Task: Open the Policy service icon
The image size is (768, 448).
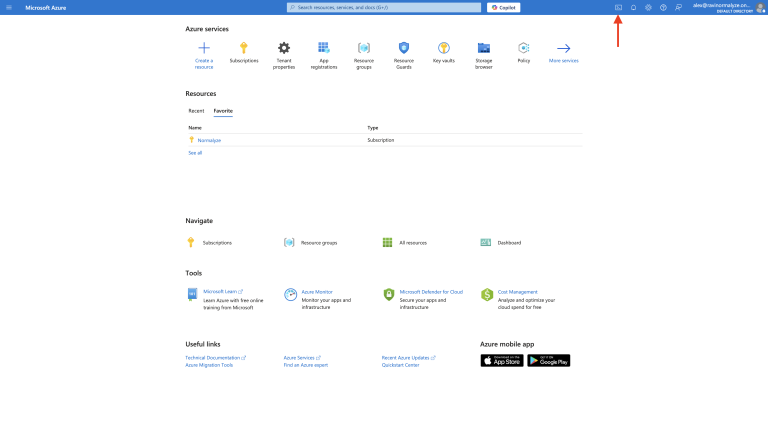Action: [x=524, y=52]
